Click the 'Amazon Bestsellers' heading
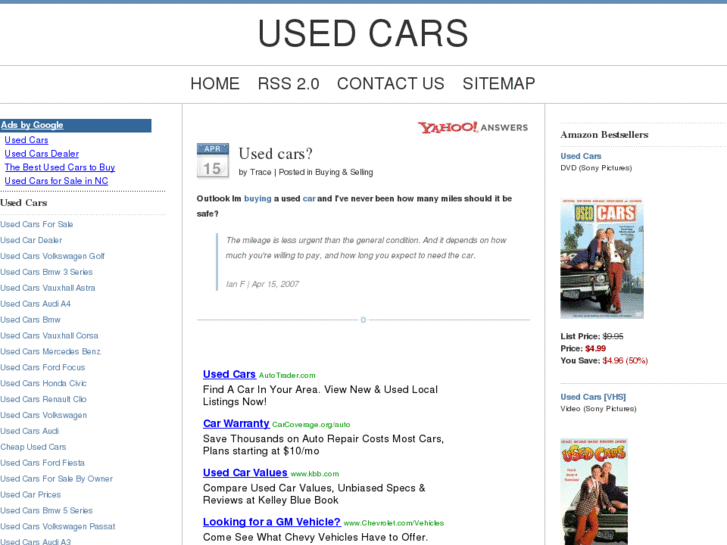The width and height of the screenshot is (727, 545). (604, 135)
